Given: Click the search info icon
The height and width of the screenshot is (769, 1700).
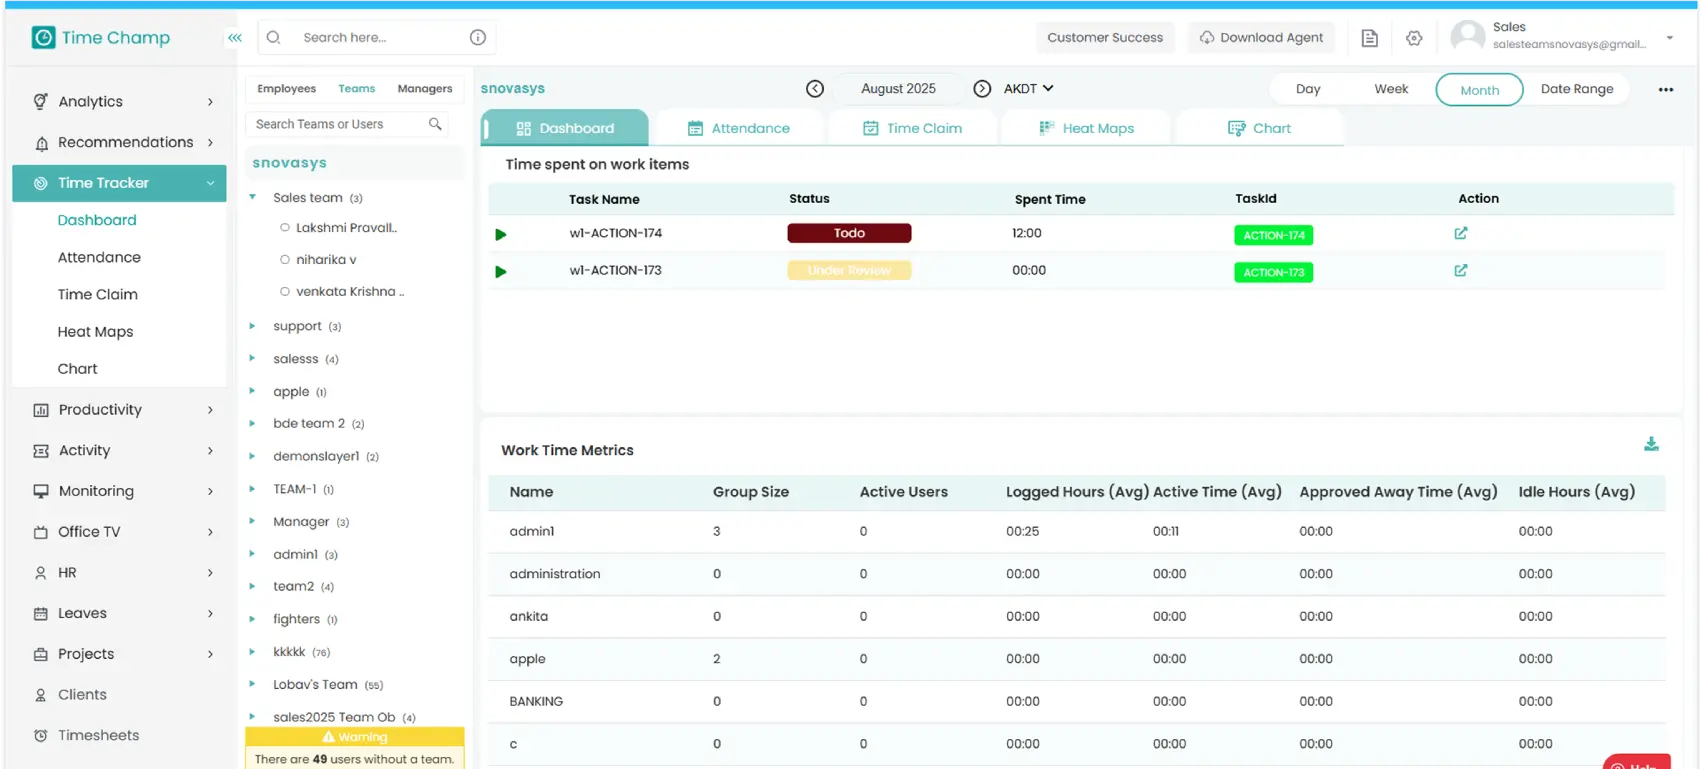Looking at the screenshot, I should tap(478, 38).
